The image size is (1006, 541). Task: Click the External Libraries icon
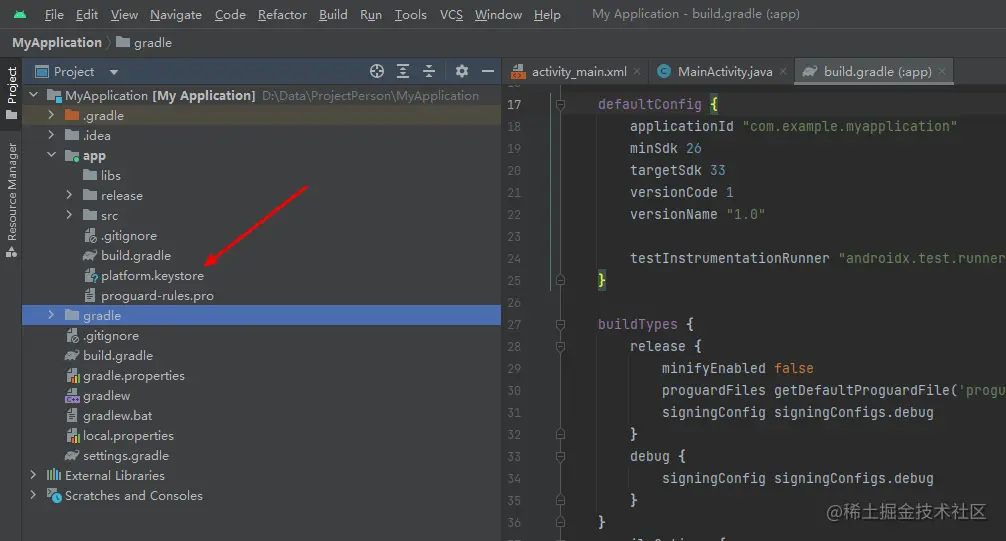tap(54, 475)
